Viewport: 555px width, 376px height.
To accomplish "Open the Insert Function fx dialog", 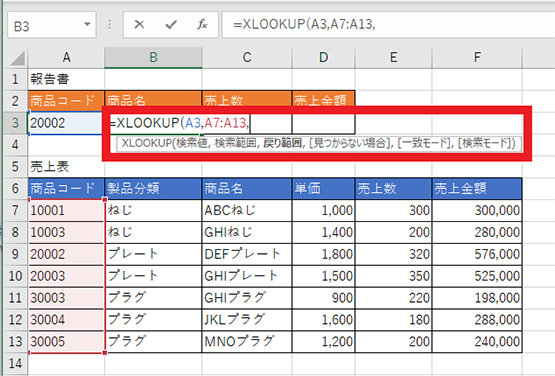I will 202,24.
